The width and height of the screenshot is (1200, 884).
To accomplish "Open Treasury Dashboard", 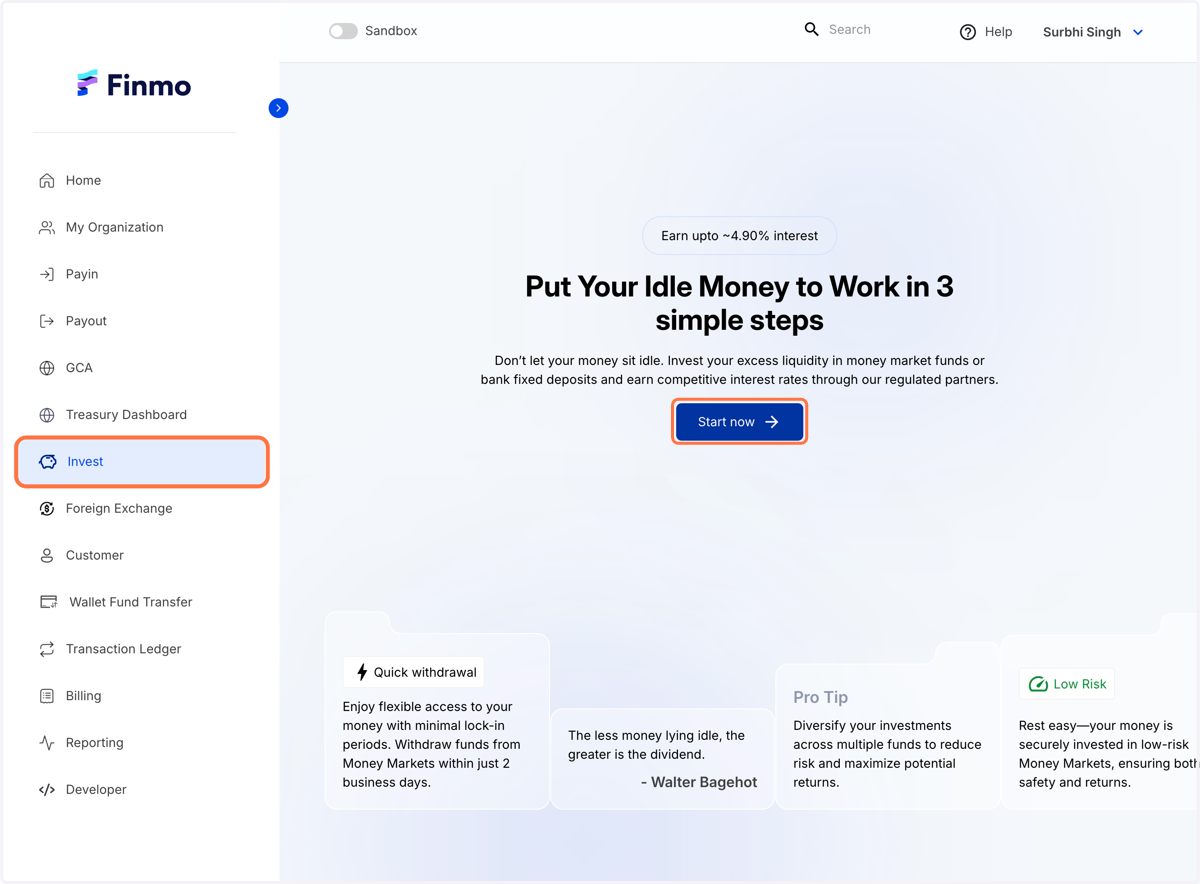I will pyautogui.click(x=142, y=415).
